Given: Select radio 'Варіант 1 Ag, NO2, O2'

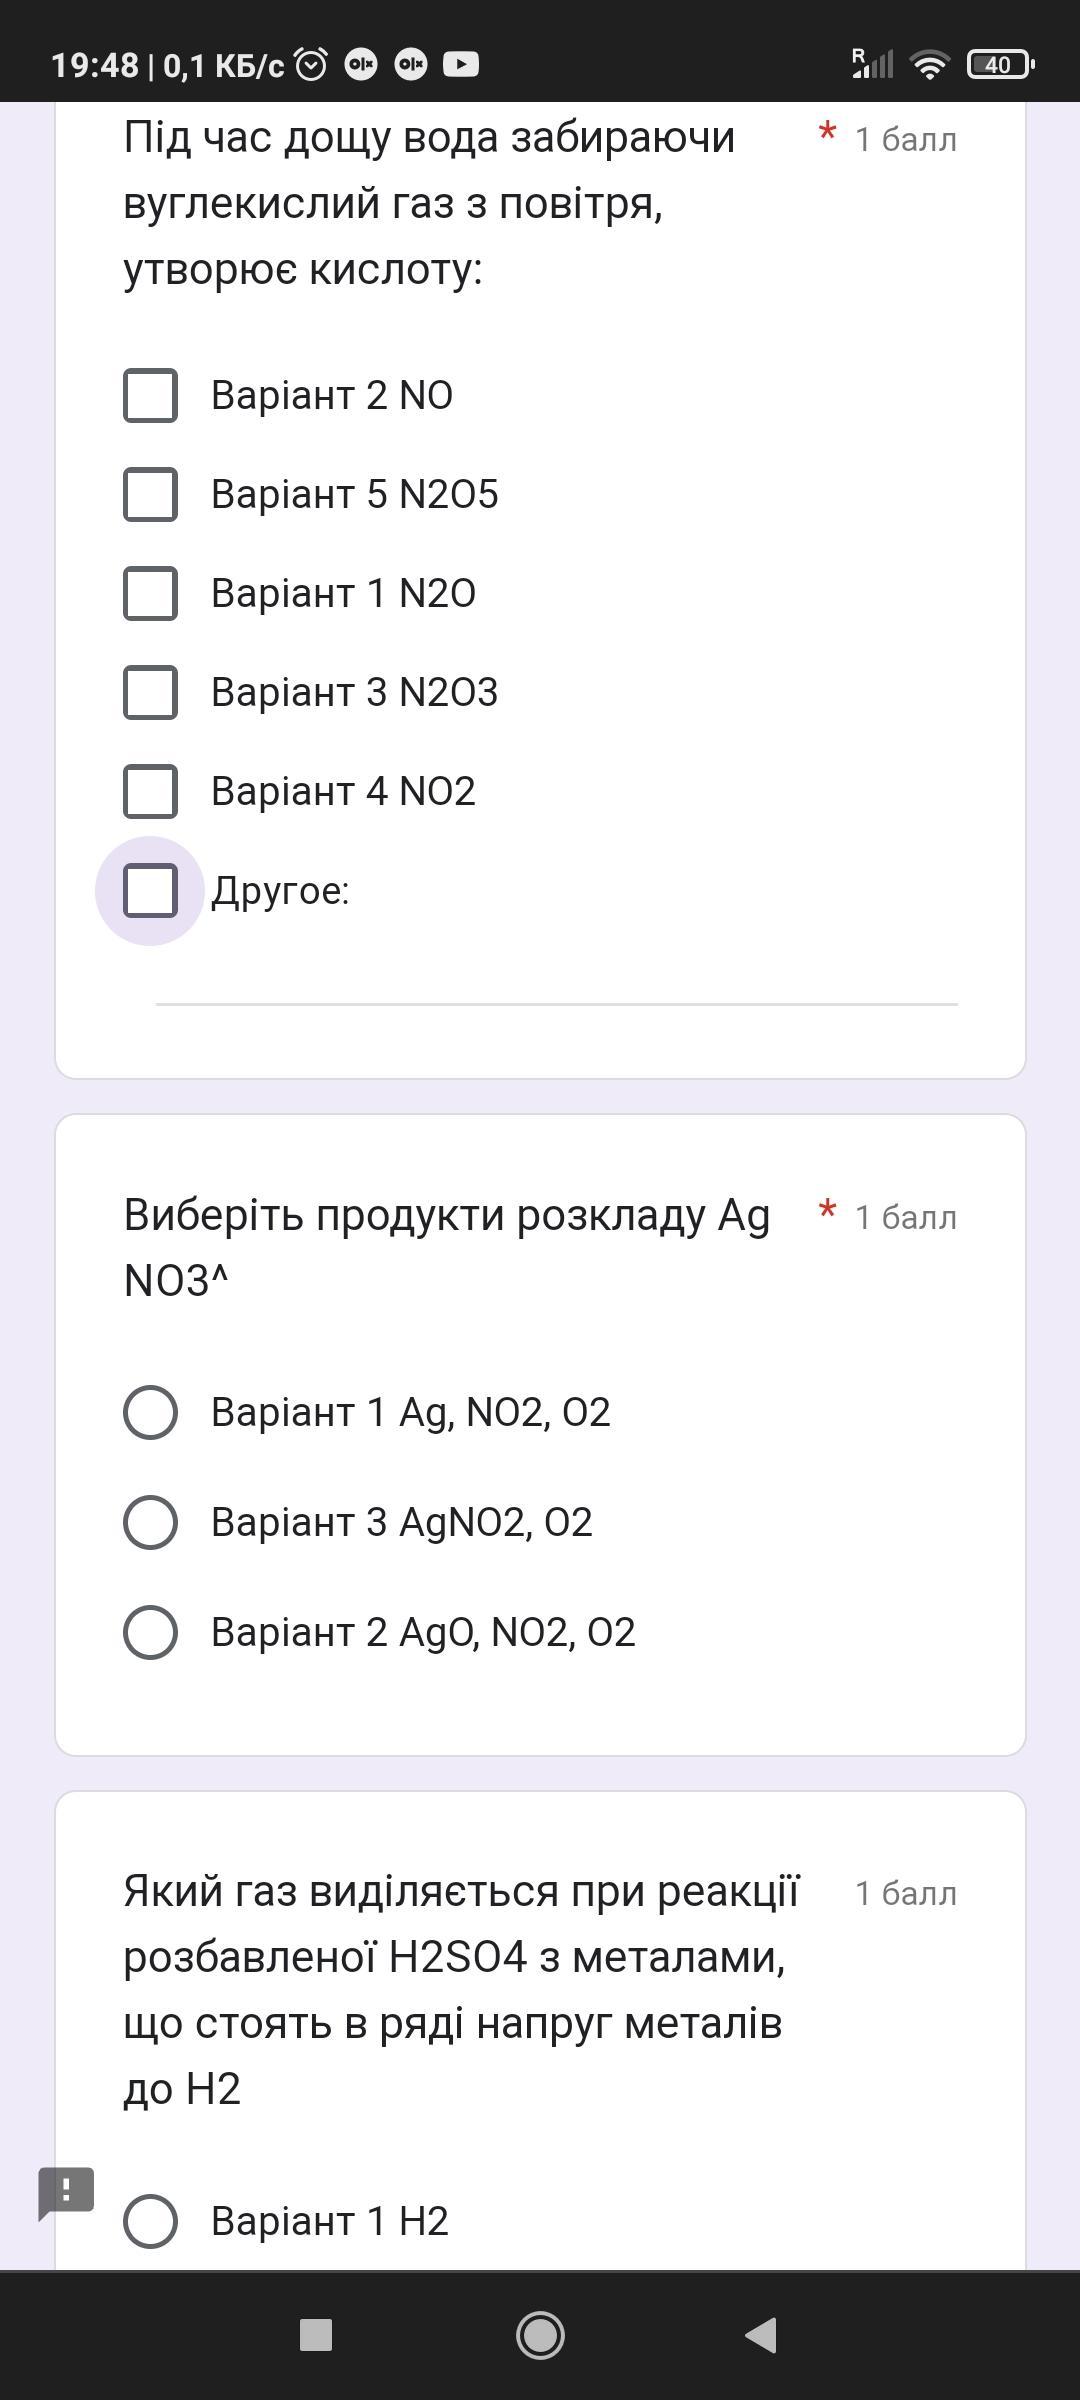Looking at the screenshot, I should (150, 1412).
